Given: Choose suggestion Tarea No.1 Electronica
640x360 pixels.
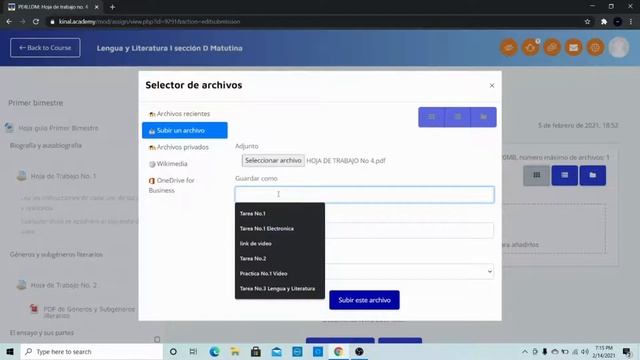Looking at the screenshot, I should pos(267,229).
